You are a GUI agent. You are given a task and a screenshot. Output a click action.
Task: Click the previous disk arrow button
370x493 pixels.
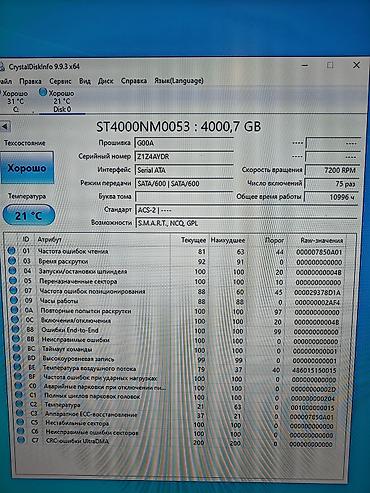[5, 127]
